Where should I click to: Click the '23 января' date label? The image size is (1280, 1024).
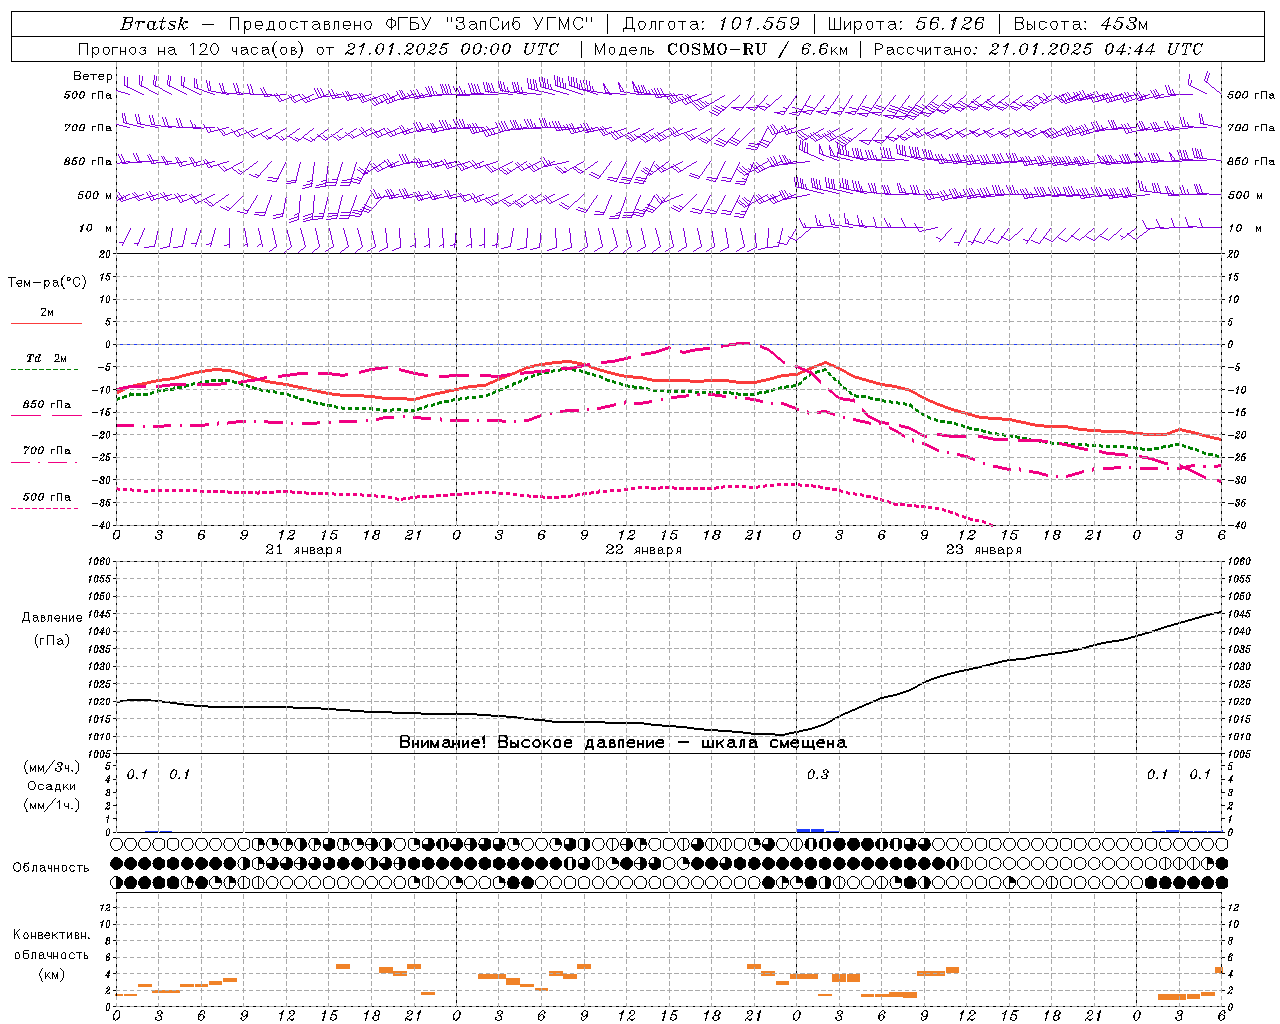click(x=983, y=550)
